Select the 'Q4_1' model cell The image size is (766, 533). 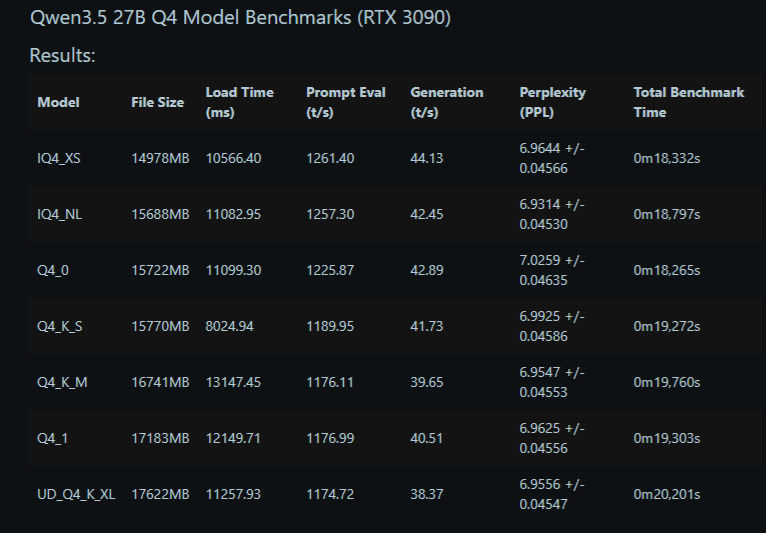[52, 438]
